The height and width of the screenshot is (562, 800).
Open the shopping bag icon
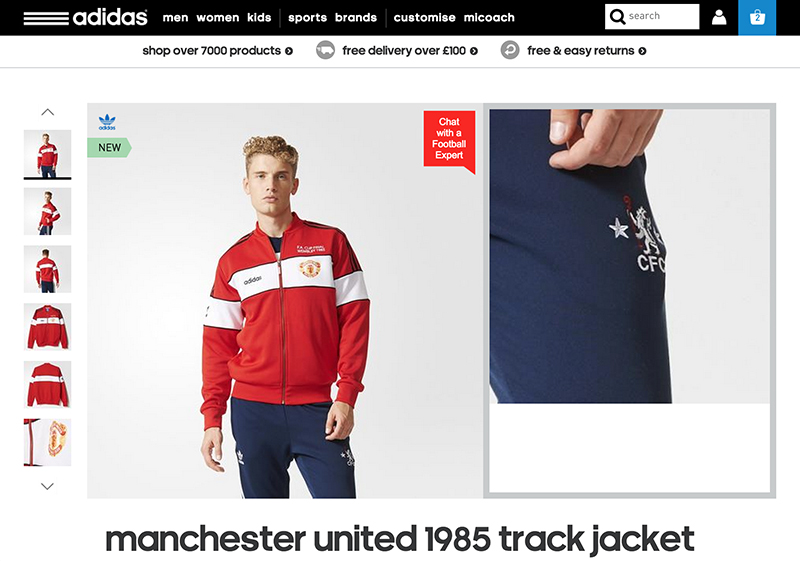(757, 17)
